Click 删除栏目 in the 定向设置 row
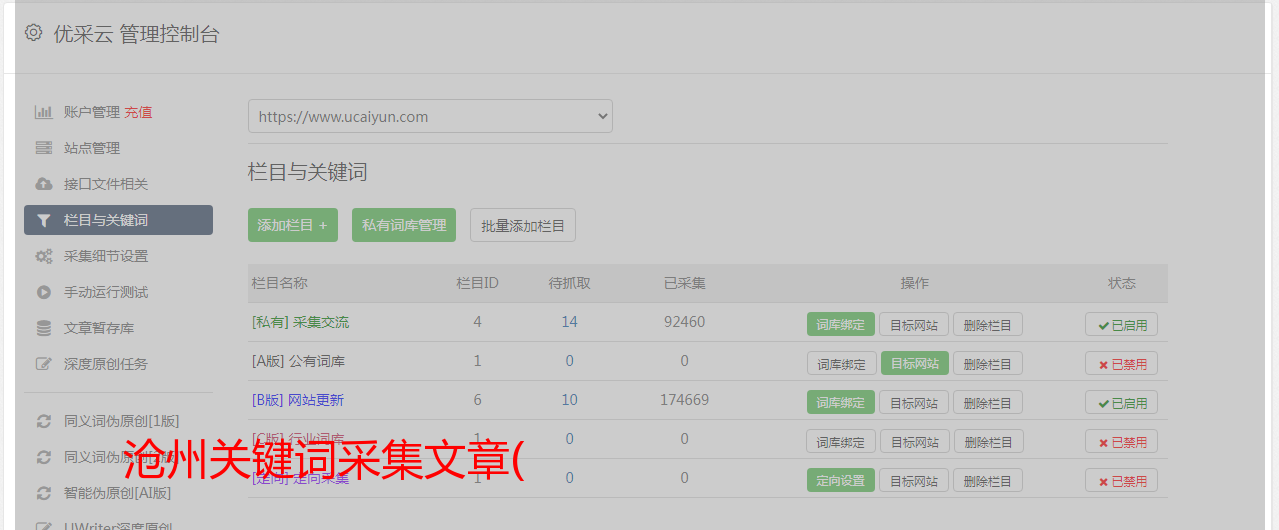The height and width of the screenshot is (530, 1279). [x=988, y=480]
